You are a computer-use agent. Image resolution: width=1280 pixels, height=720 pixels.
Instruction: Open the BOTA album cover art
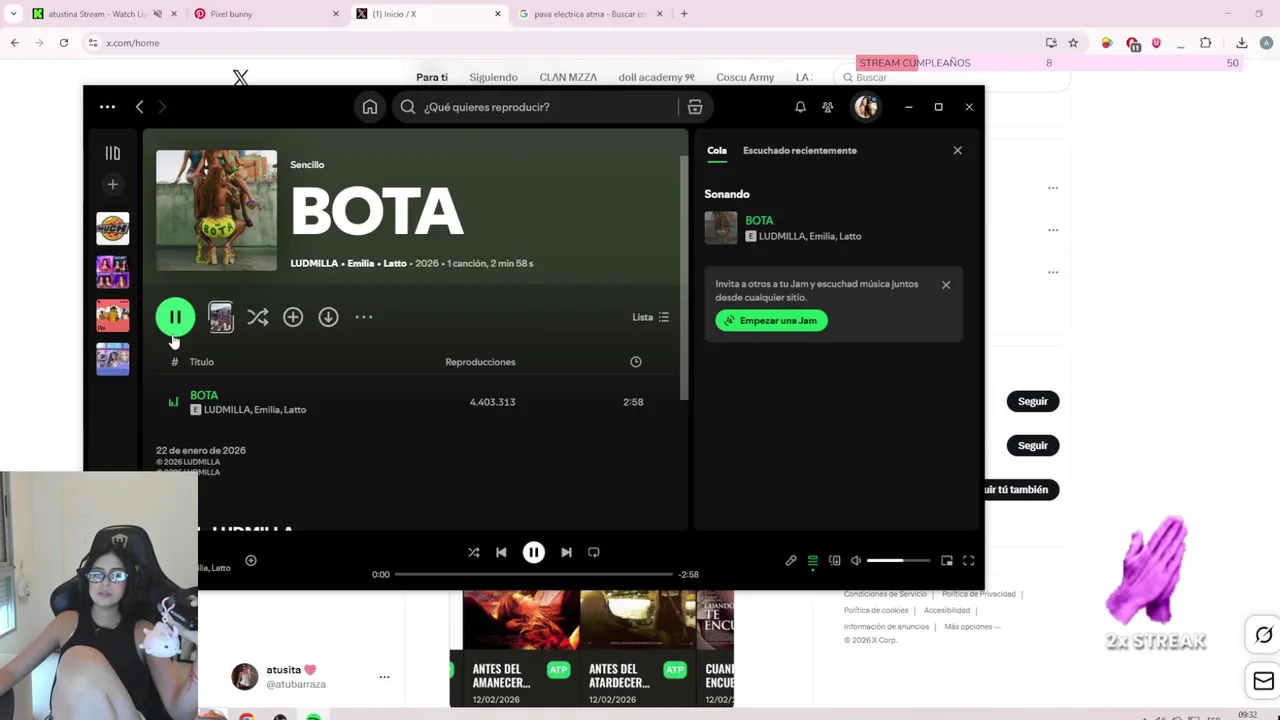[217, 210]
